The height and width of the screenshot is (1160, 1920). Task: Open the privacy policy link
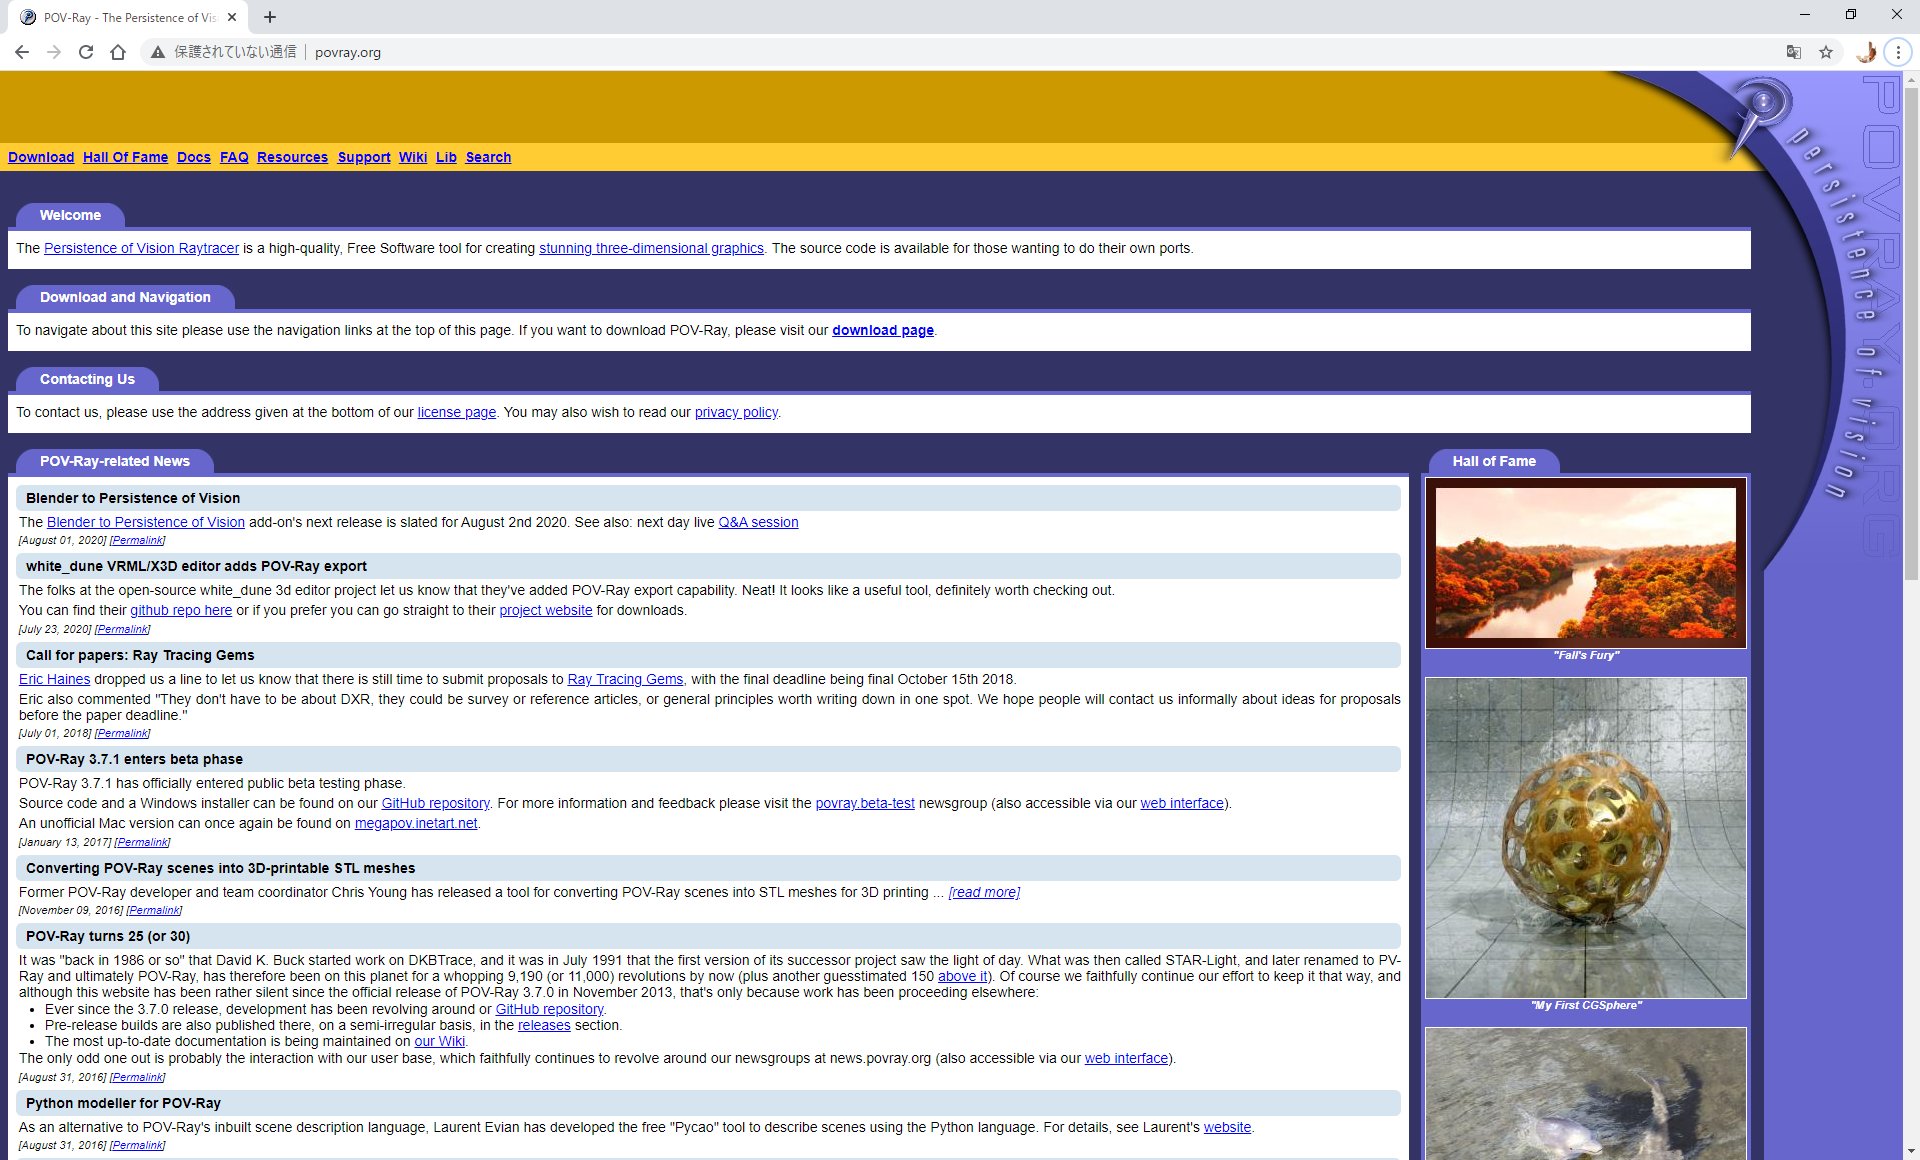coord(736,412)
